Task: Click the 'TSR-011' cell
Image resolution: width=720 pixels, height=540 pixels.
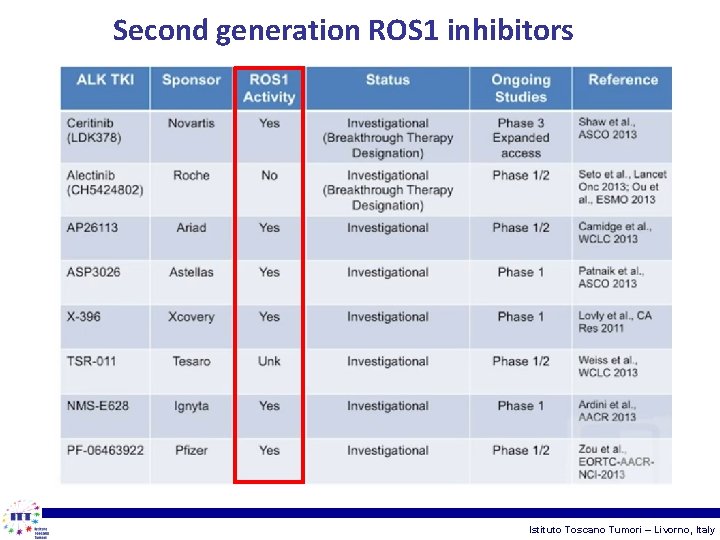Action: [x=105, y=371]
